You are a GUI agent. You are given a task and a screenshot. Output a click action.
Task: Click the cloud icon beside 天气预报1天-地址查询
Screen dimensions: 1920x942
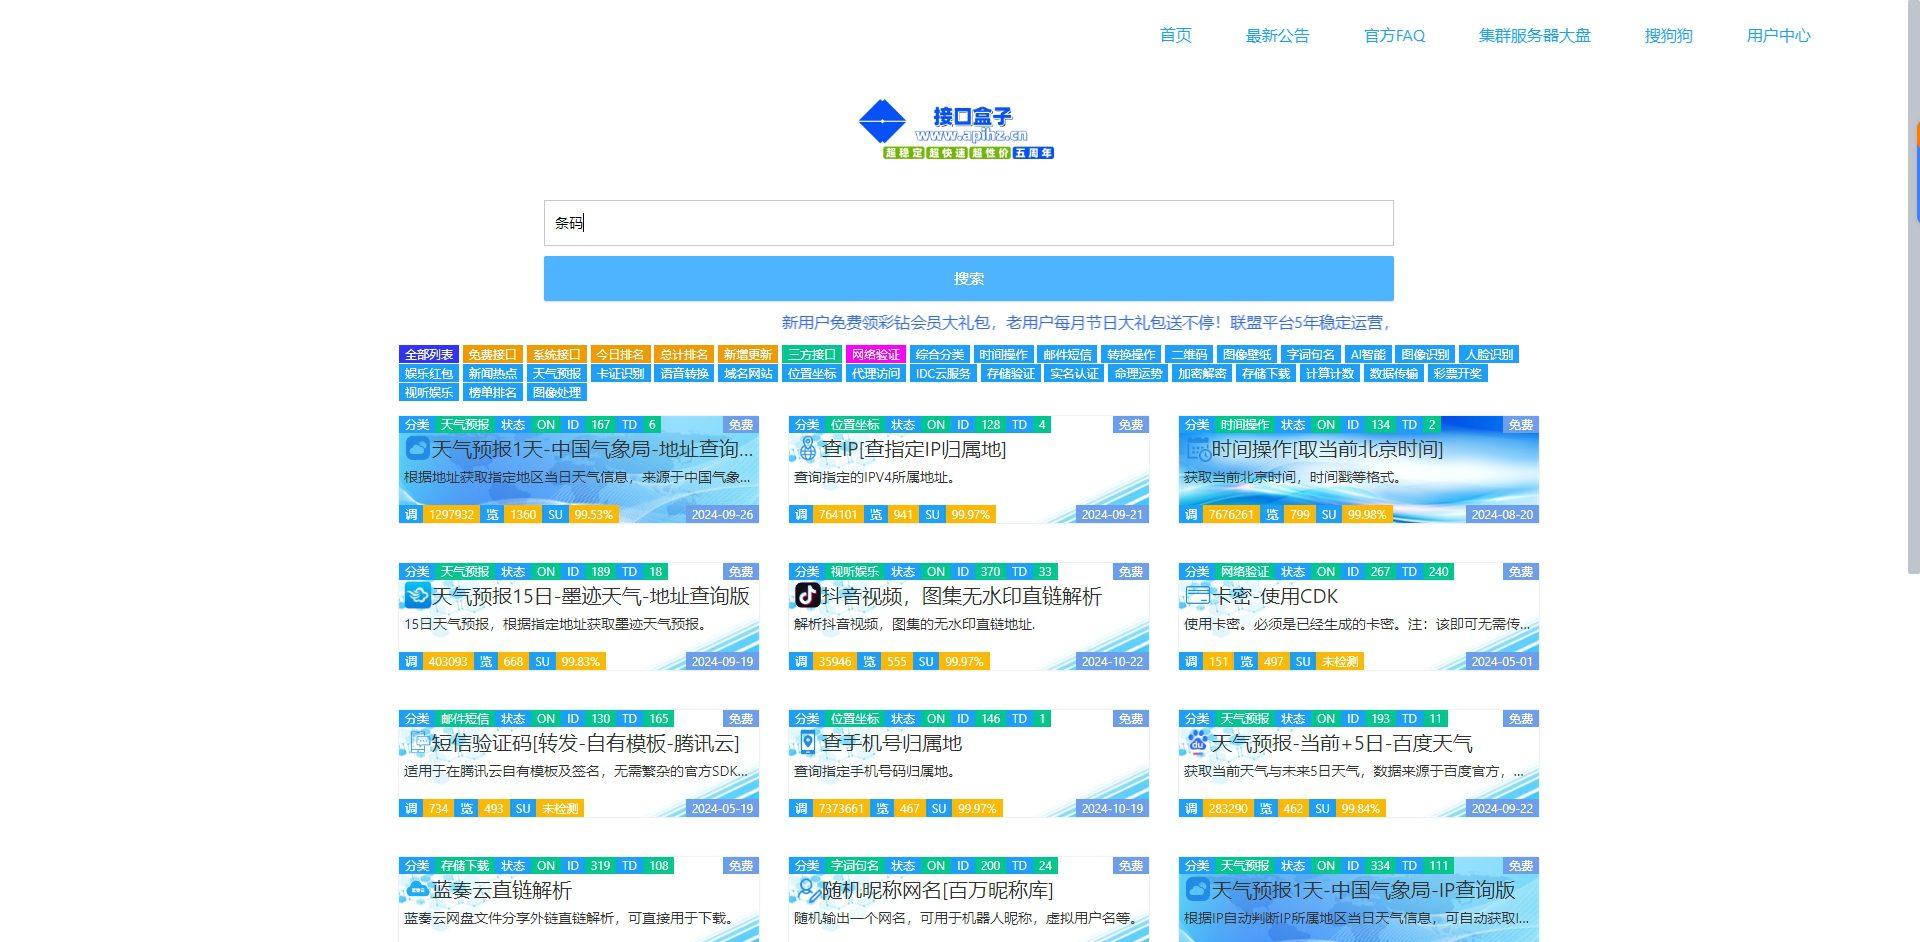point(417,449)
